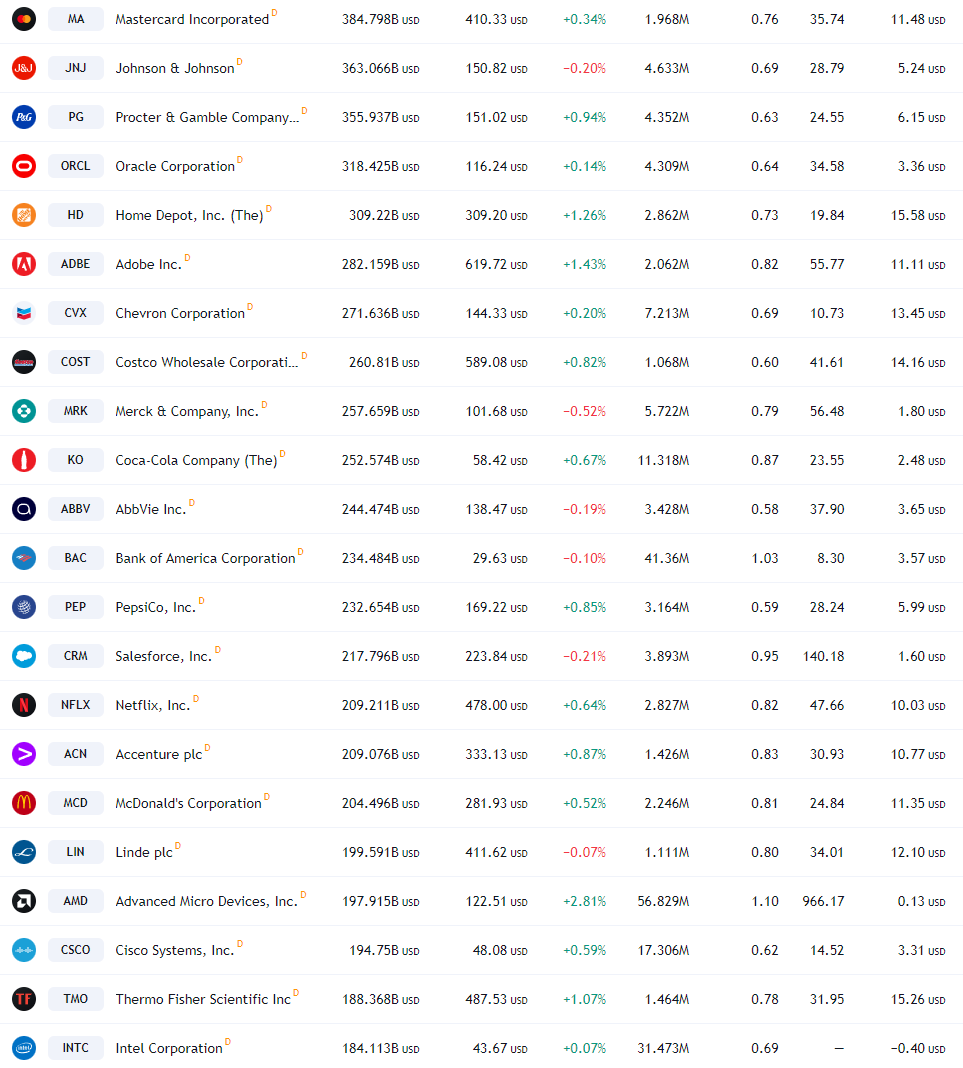Viewport: 963px width, 1068px height.
Task: Click the AMD logo icon
Action: (x=24, y=902)
